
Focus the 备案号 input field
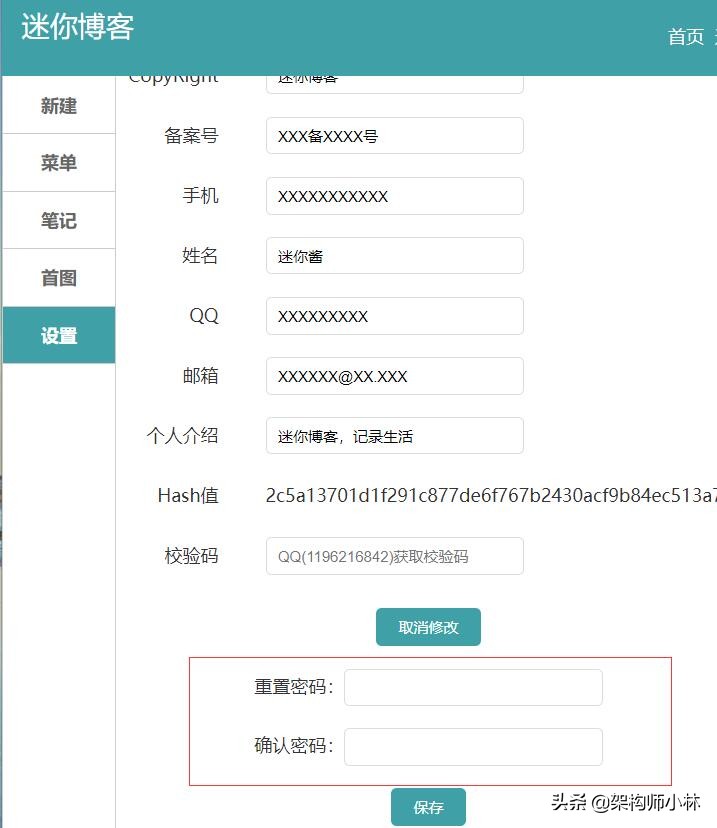(394, 136)
